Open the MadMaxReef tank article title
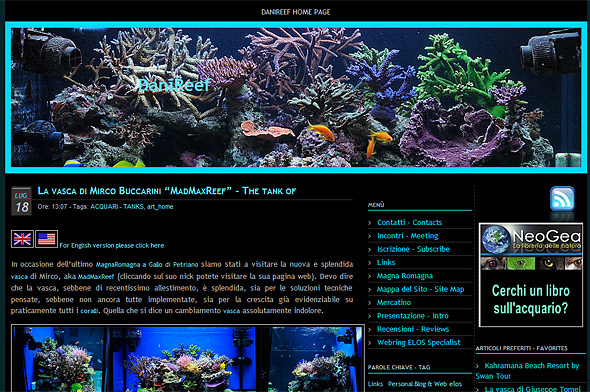 point(167,191)
